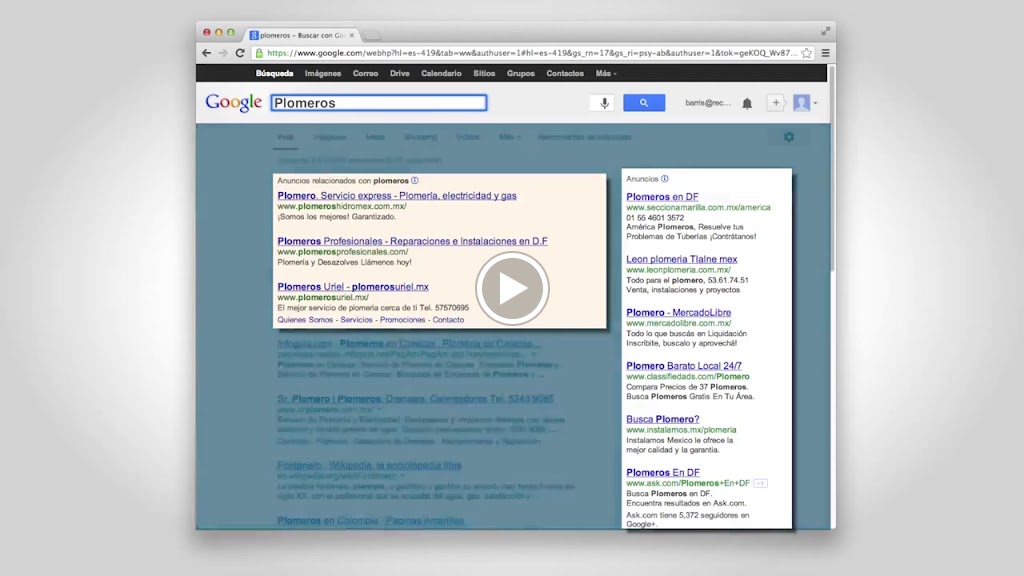Click the URL address bar
Image resolution: width=1024 pixels, height=576 pixels.
[531, 53]
